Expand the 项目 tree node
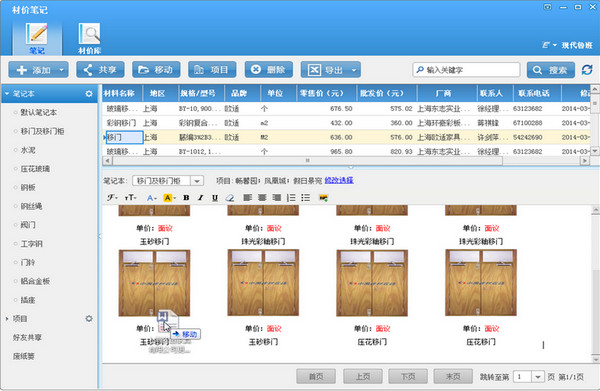The image size is (600, 391). pyautogui.click(x=7, y=319)
